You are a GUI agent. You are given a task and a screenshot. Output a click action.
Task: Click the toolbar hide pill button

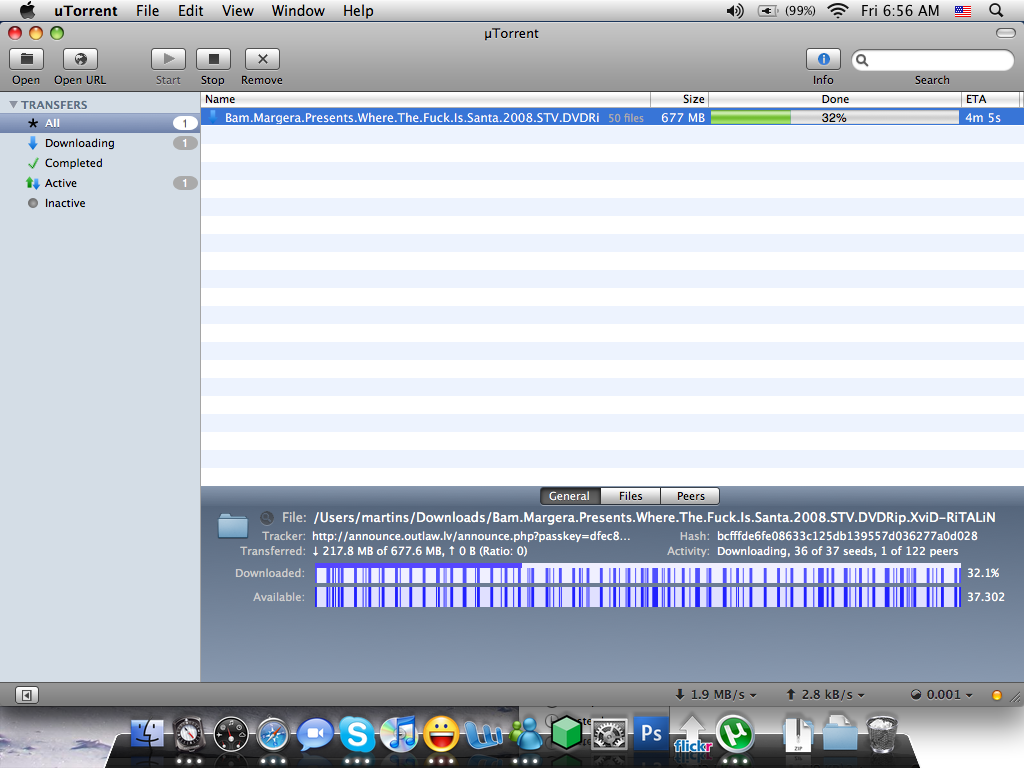(1005, 33)
